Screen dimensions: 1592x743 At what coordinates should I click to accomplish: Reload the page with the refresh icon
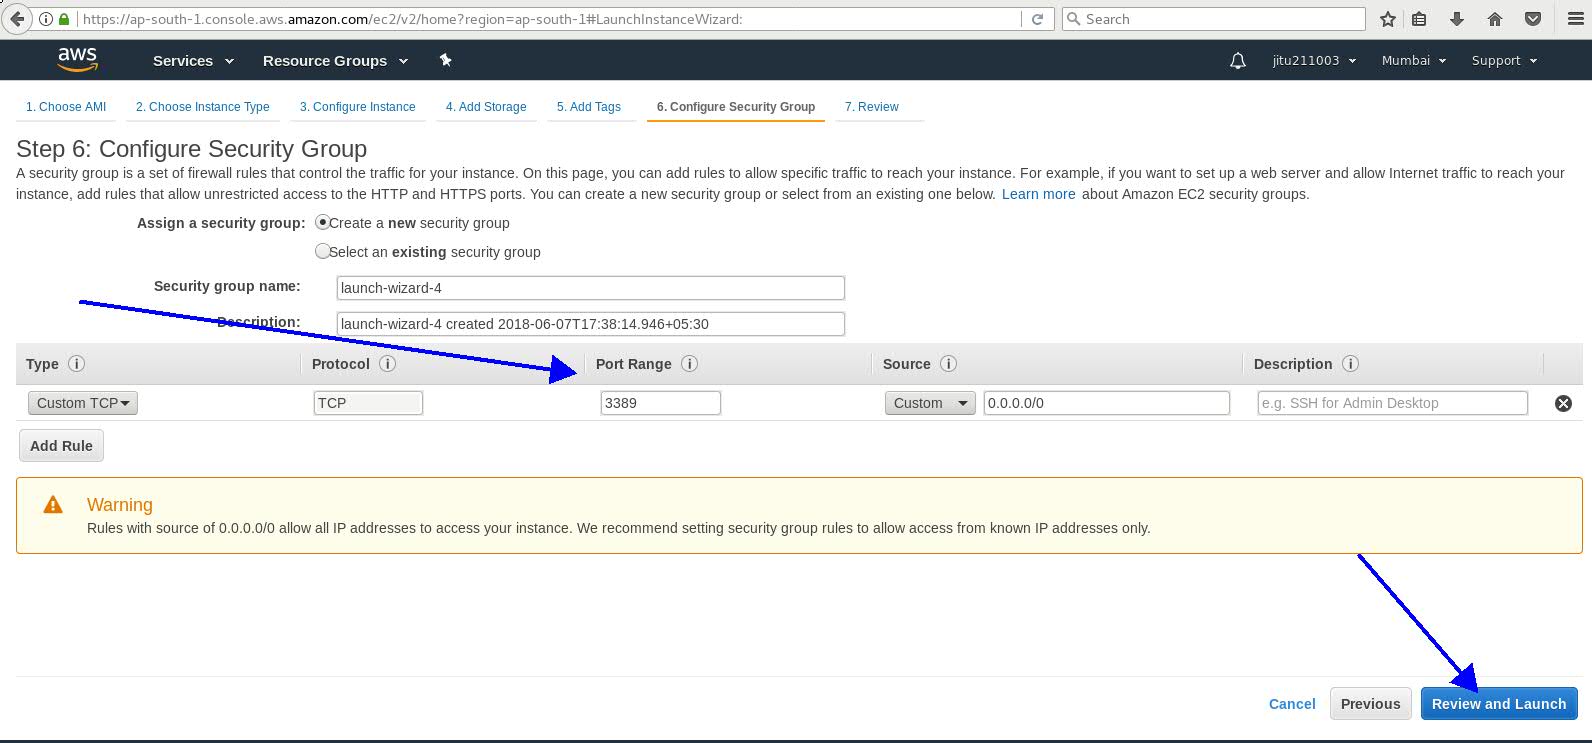[1037, 19]
